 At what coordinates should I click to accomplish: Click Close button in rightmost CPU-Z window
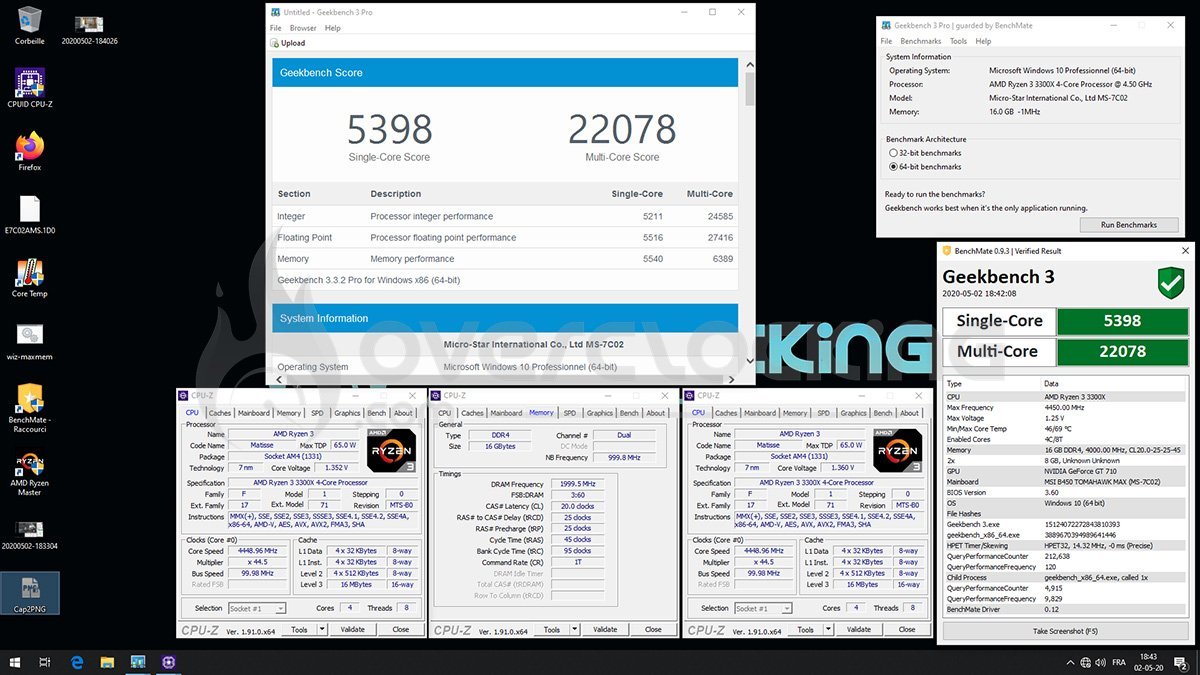(x=907, y=630)
